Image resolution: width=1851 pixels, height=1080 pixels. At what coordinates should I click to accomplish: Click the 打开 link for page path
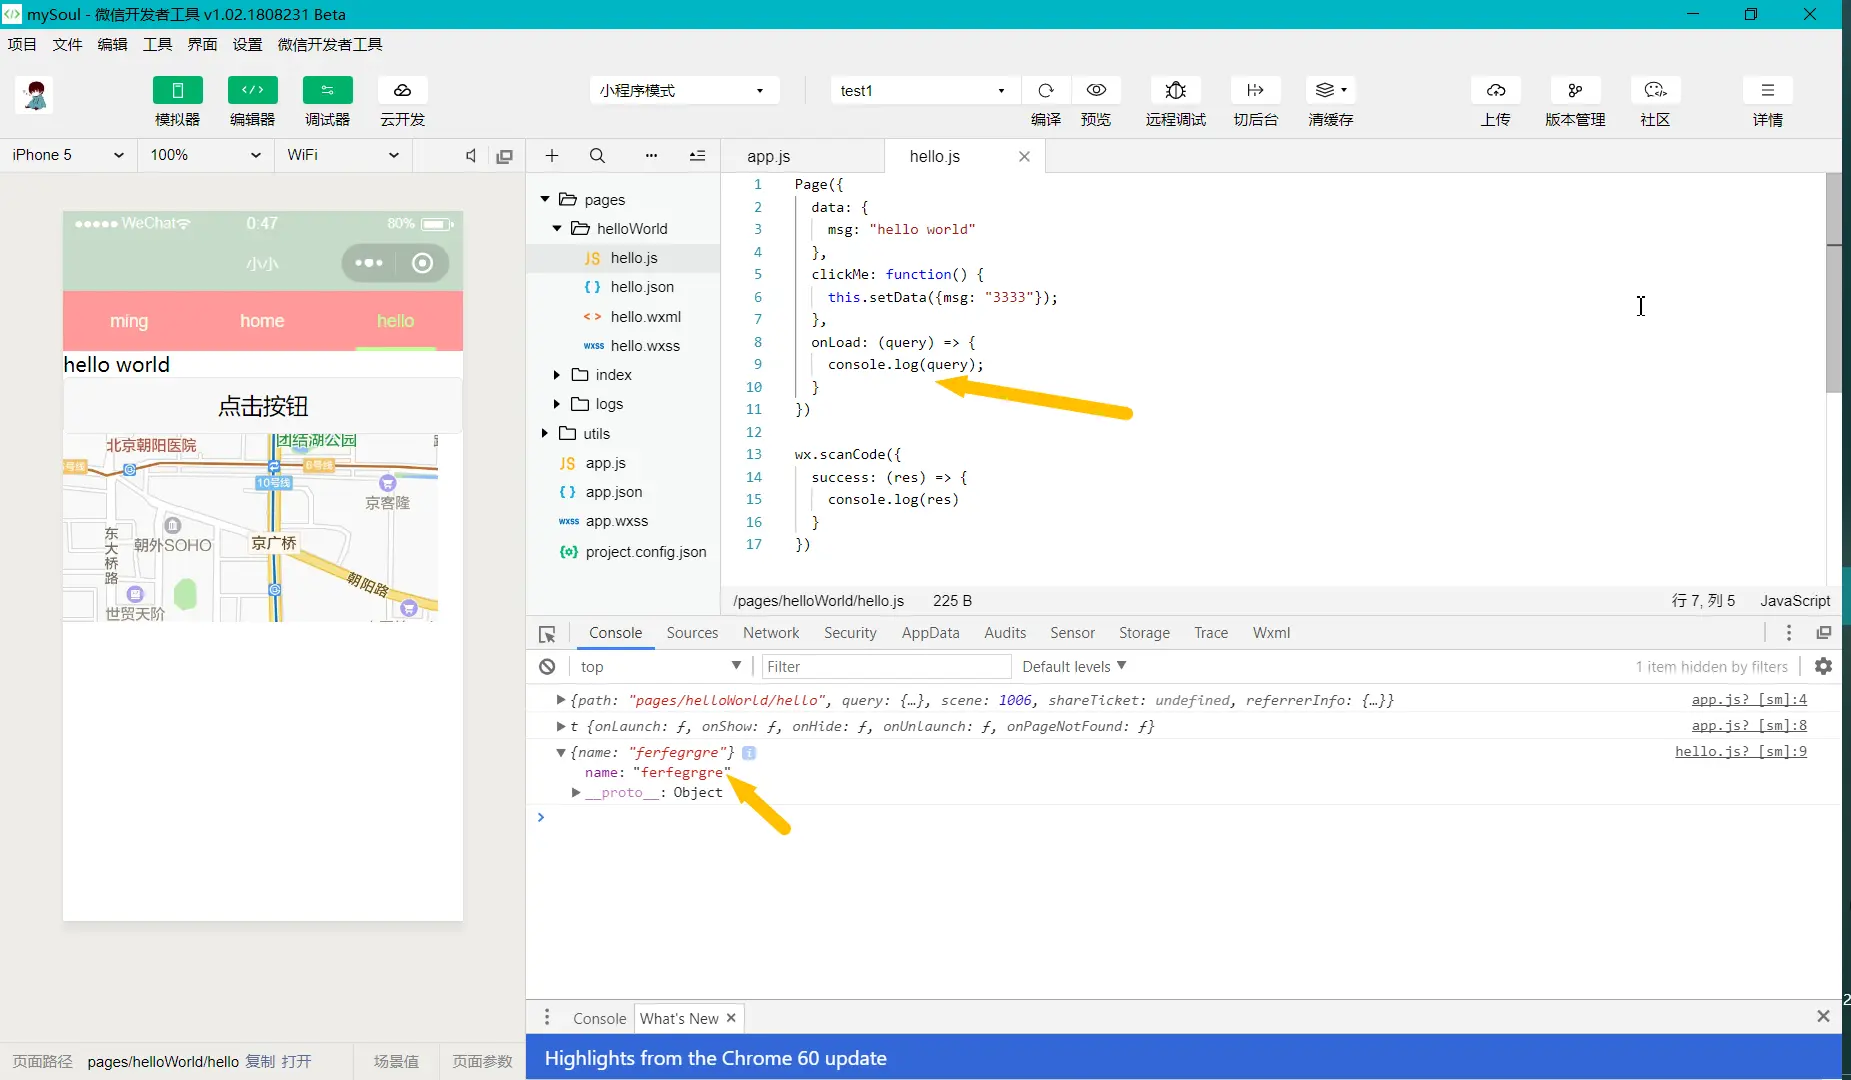297,1062
